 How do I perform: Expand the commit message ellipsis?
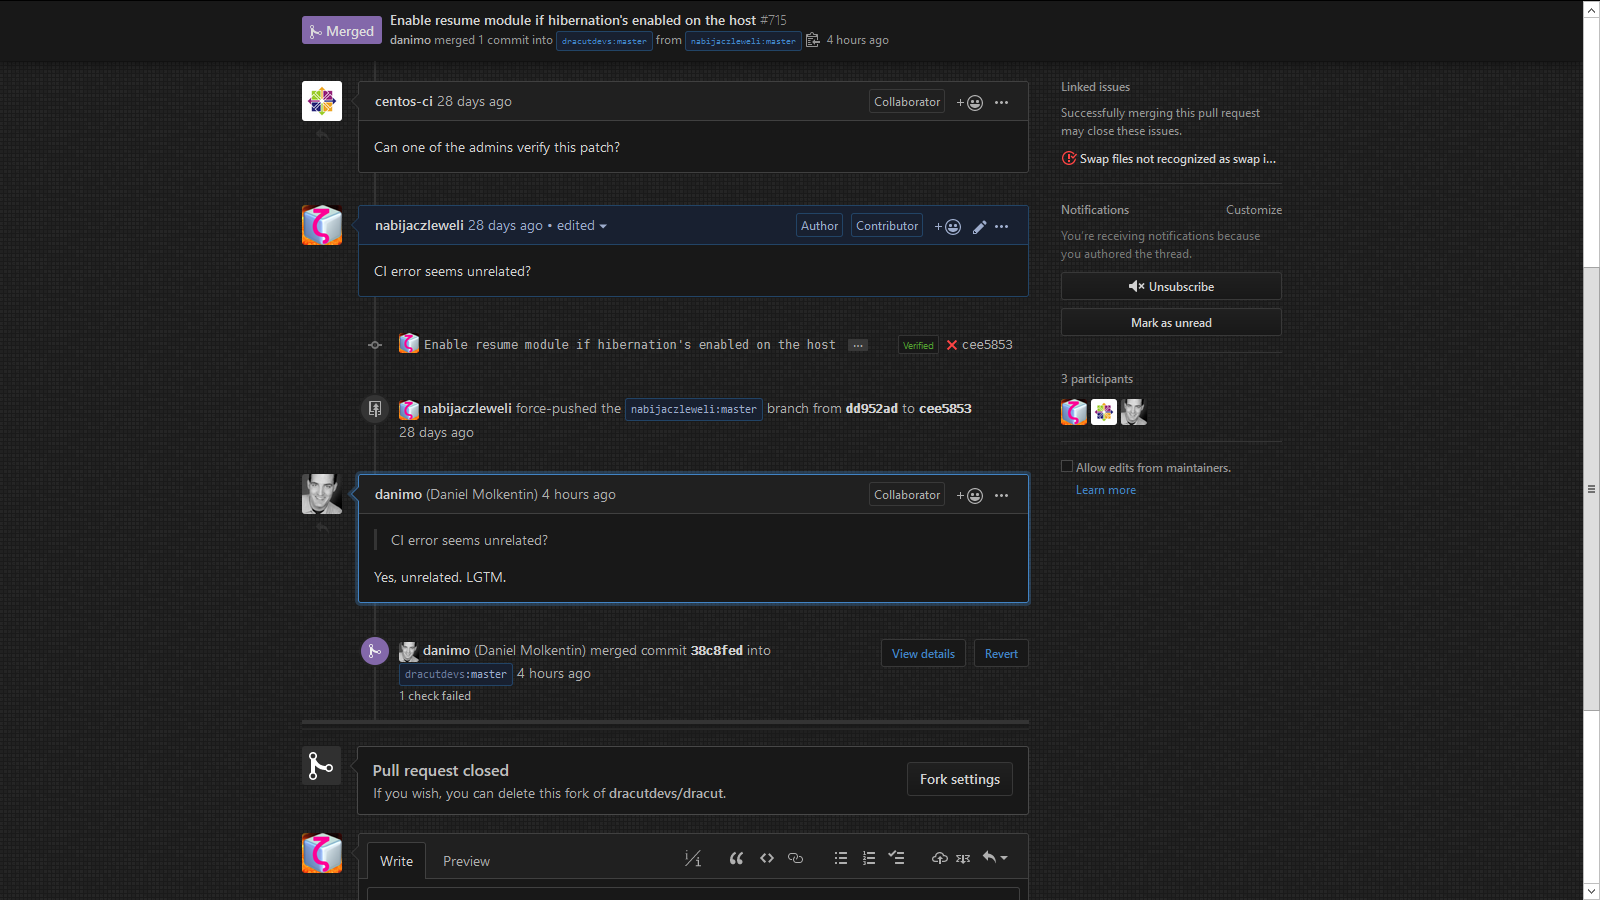tap(858, 345)
